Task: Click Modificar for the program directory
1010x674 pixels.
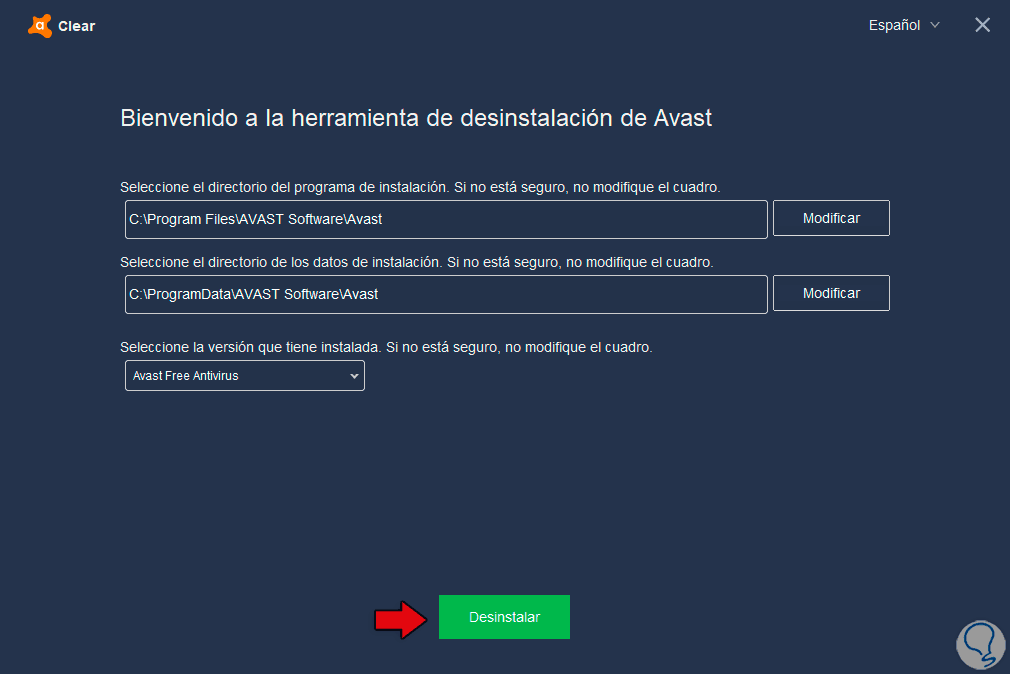Action: (831, 218)
